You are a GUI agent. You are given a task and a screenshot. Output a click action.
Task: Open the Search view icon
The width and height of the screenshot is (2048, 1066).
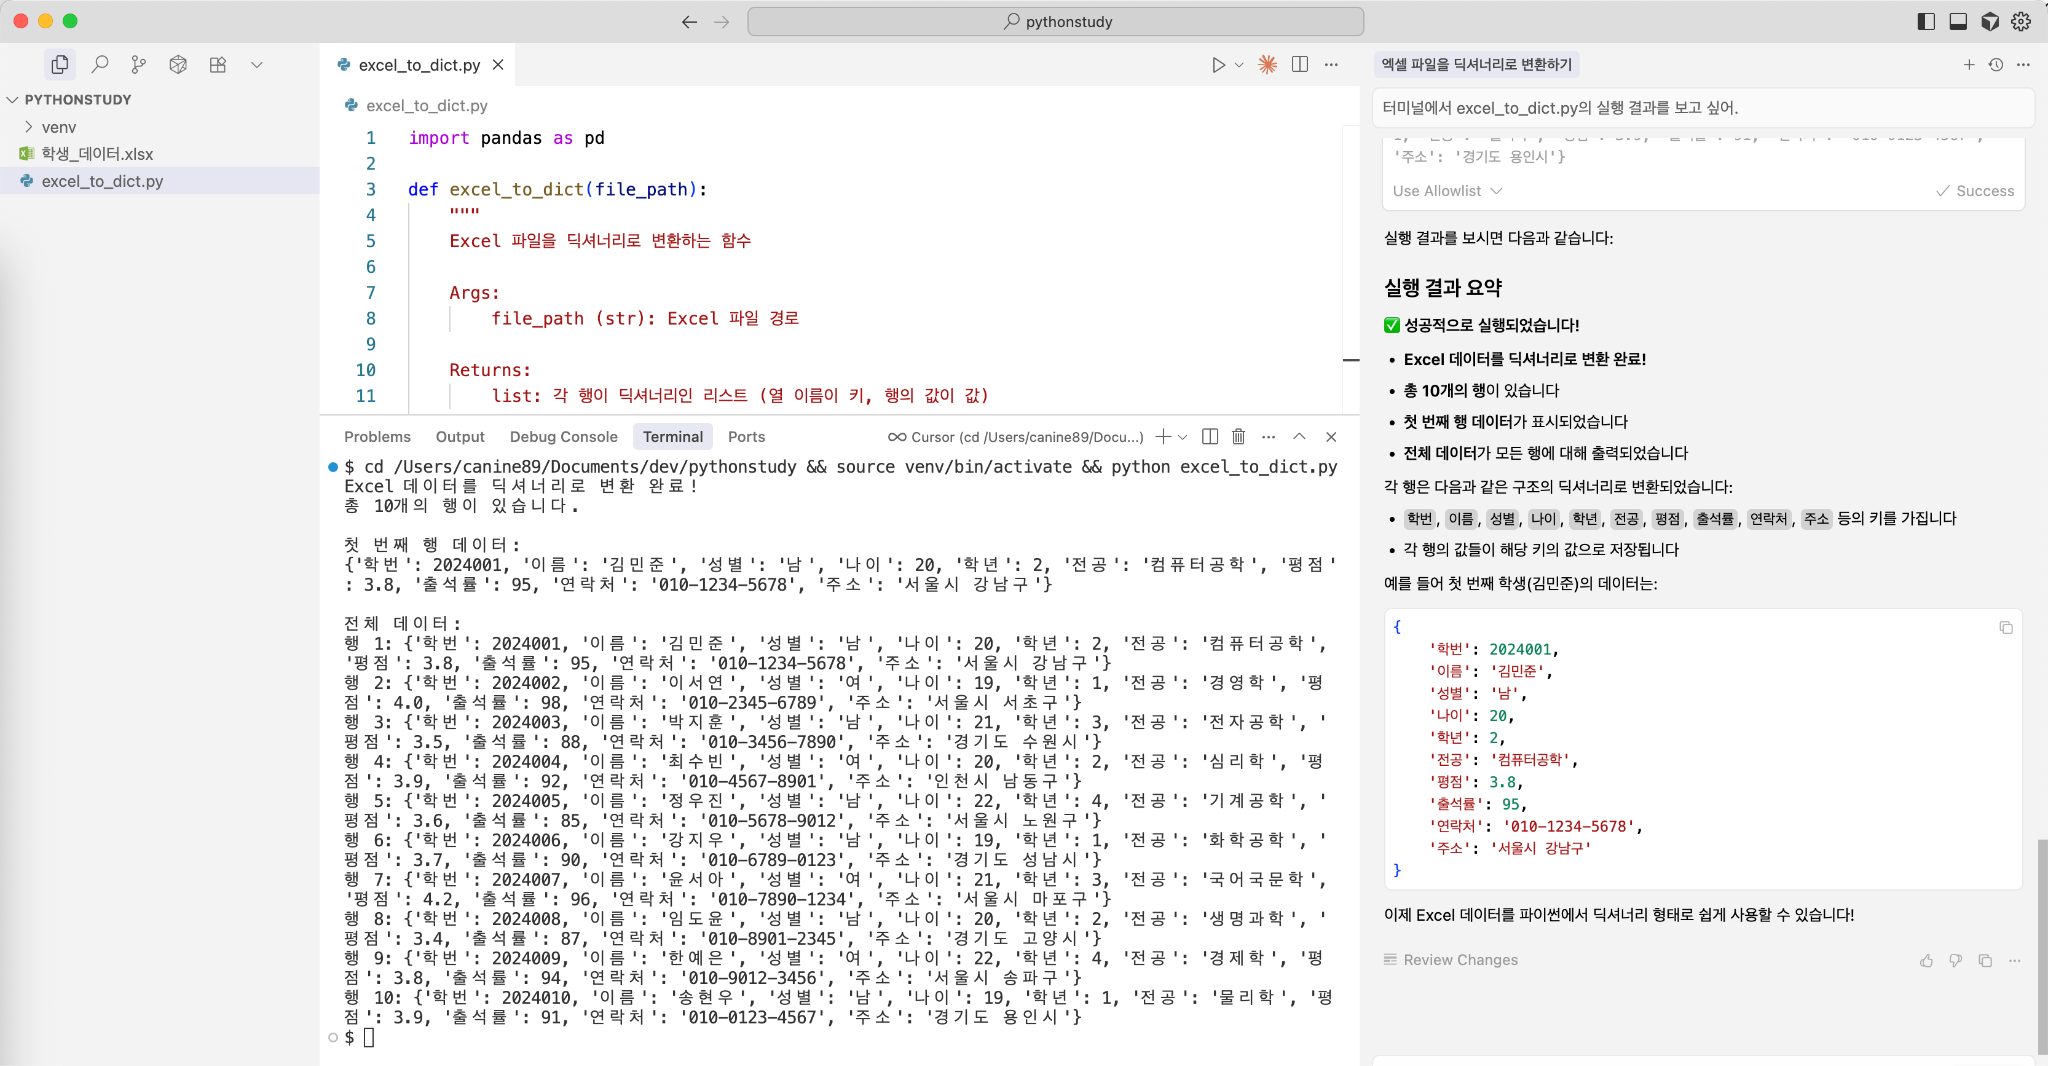pos(100,65)
